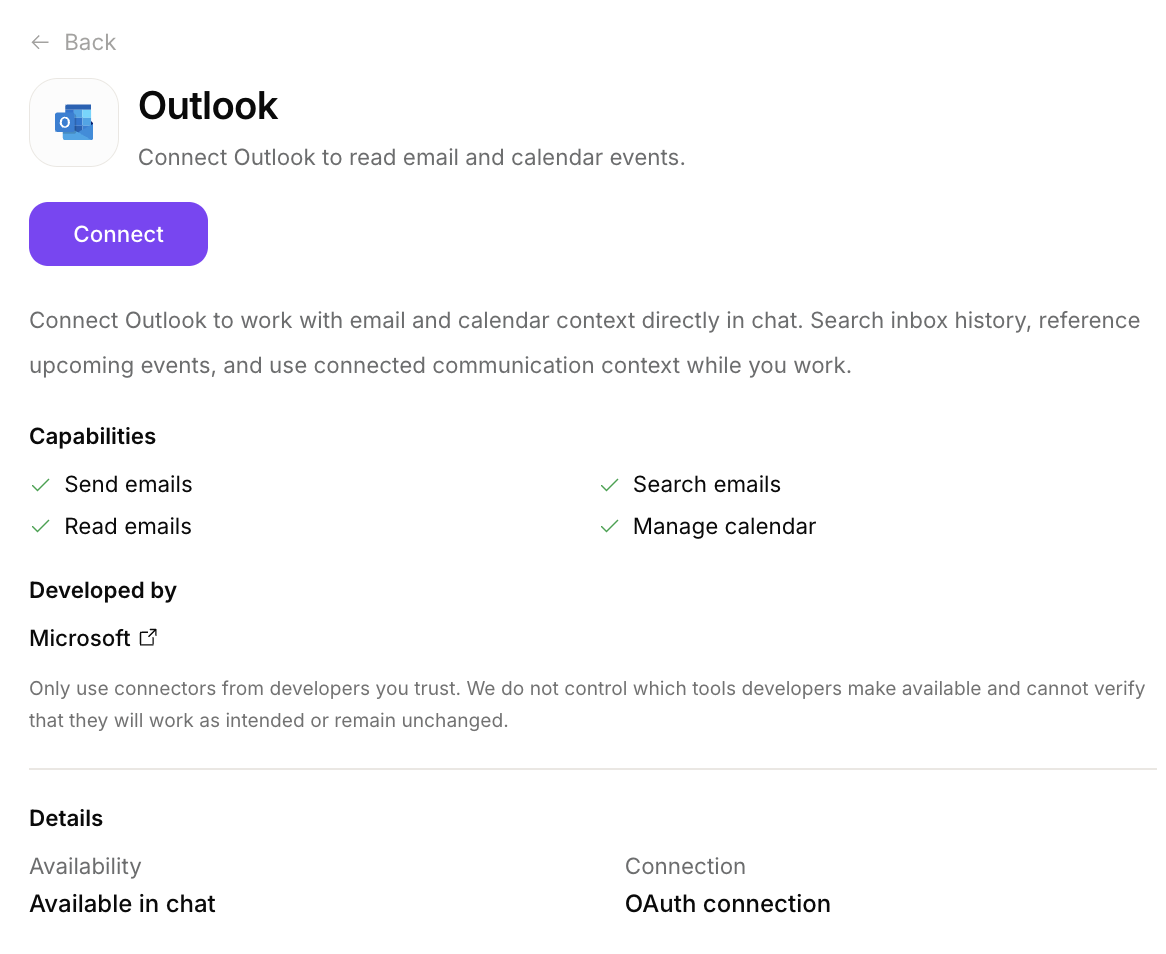Click the checkmark beside Read emails
Image resolution: width=1166 pixels, height=954 pixels.
click(40, 526)
